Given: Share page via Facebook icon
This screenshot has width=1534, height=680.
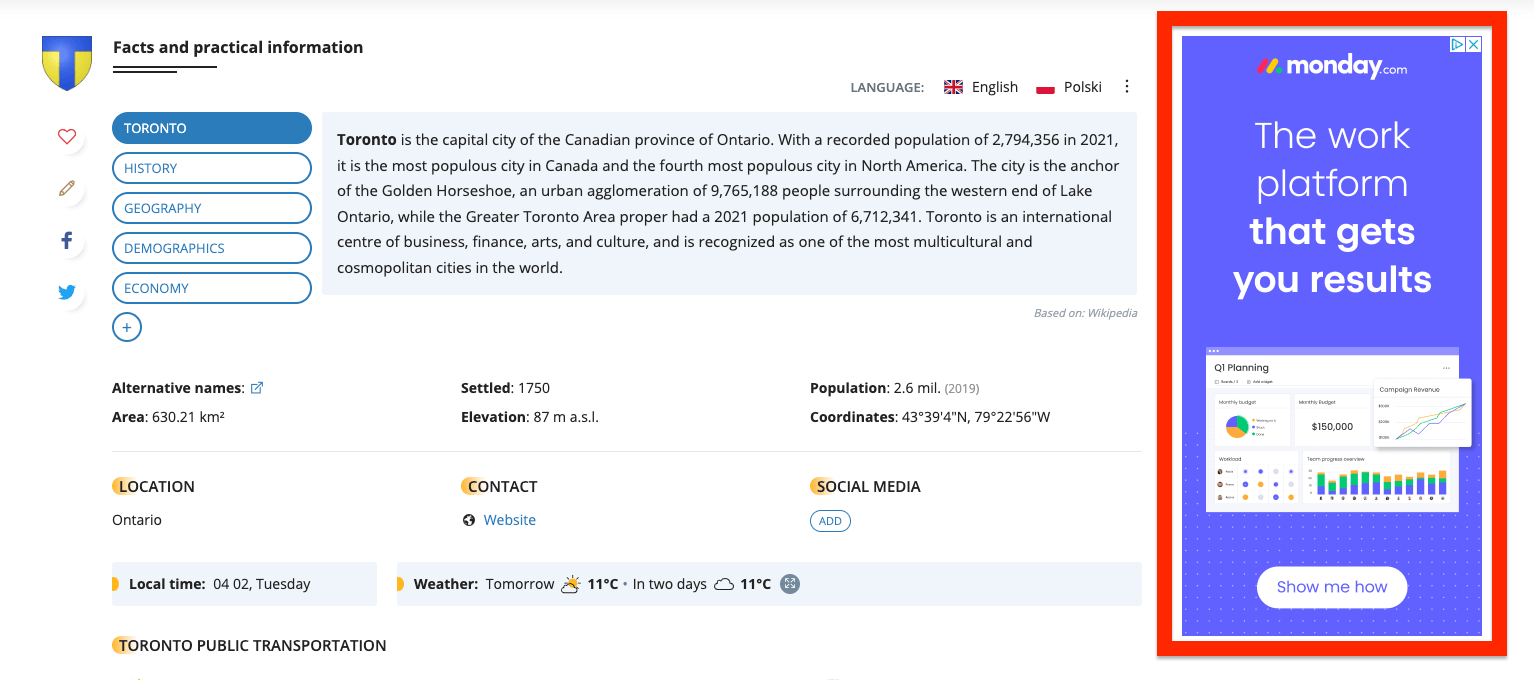Looking at the screenshot, I should [67, 240].
